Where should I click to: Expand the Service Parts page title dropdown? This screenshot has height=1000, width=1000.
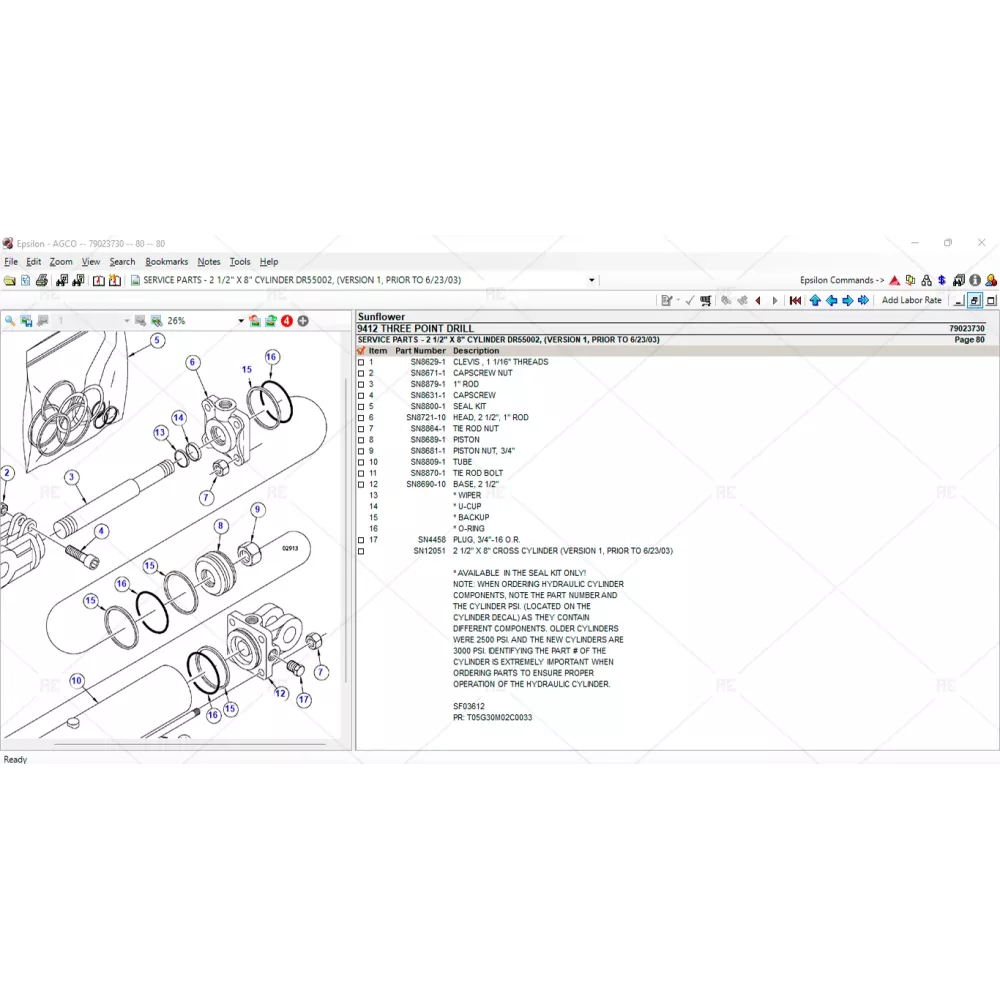(591, 281)
